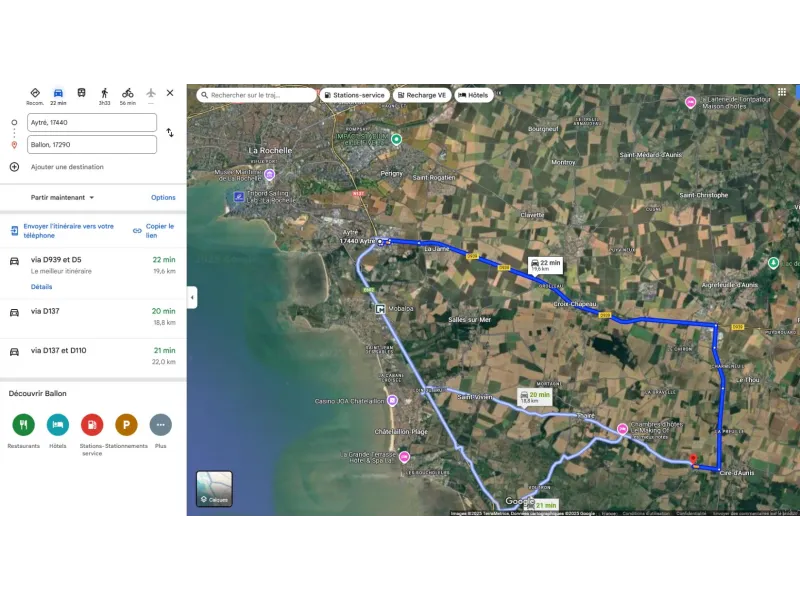This screenshot has height=600, width=800.
Task: Open the Calques layers thumbnail
Action: (x=214, y=488)
